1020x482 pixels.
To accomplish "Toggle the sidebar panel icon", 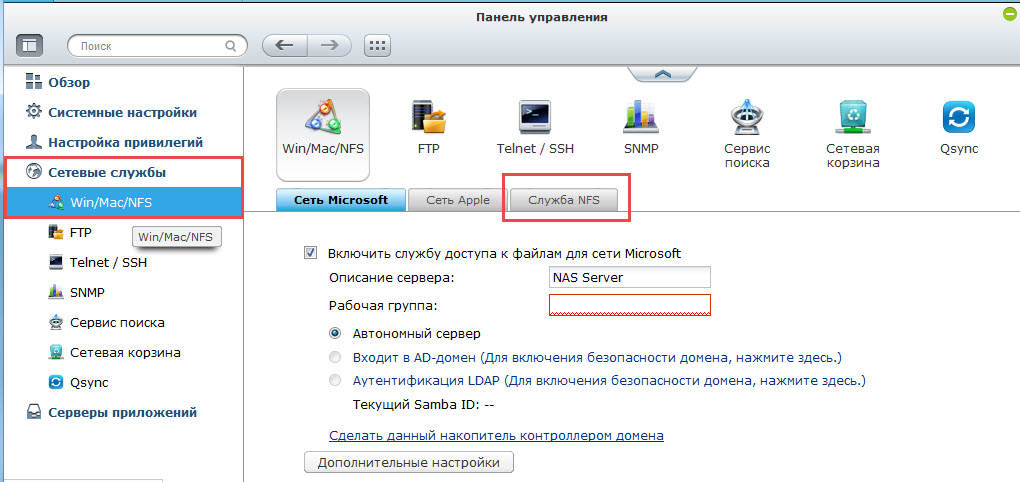I will tap(29, 46).
